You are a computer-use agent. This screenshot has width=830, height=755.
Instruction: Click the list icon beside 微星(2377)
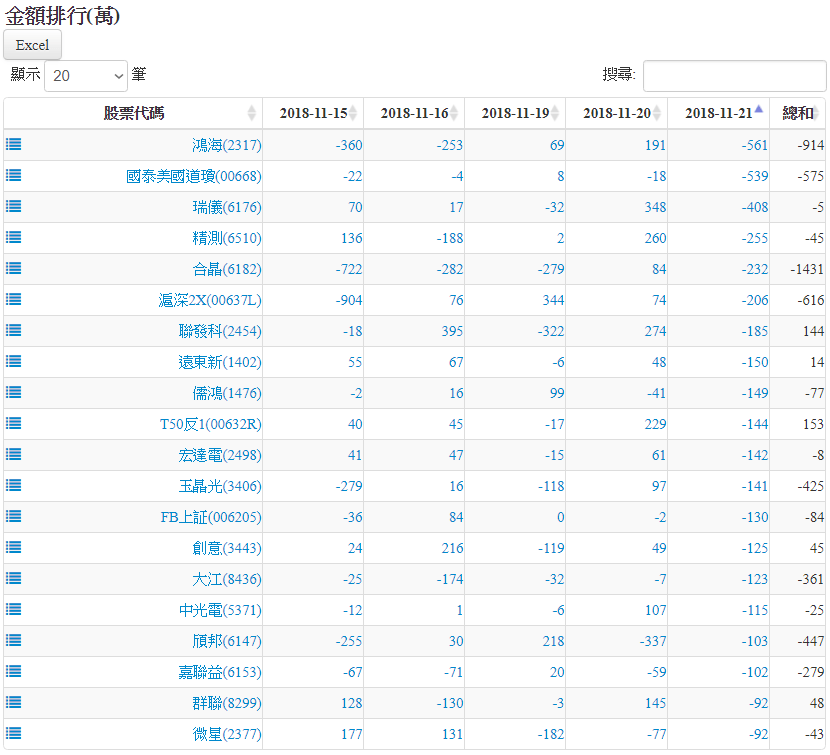coord(14,733)
